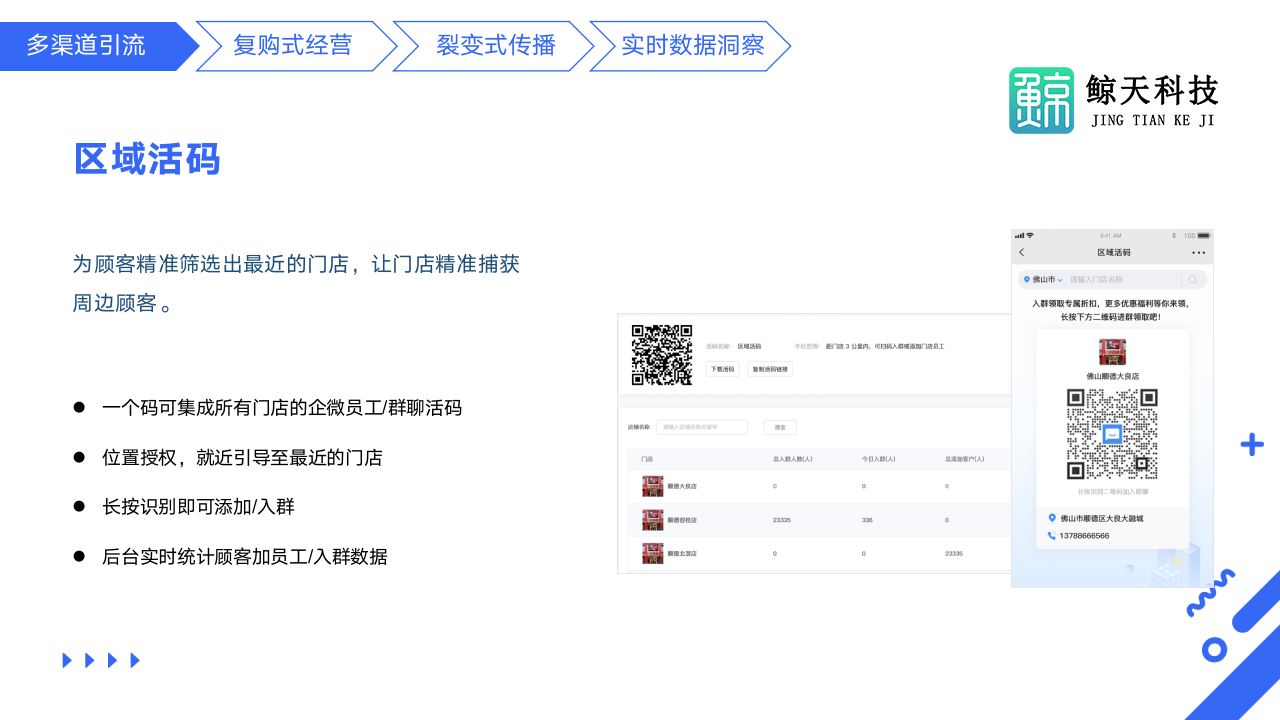Click the search magnifier icon on phone
Screen dimensions: 1280x720
tap(1193, 280)
